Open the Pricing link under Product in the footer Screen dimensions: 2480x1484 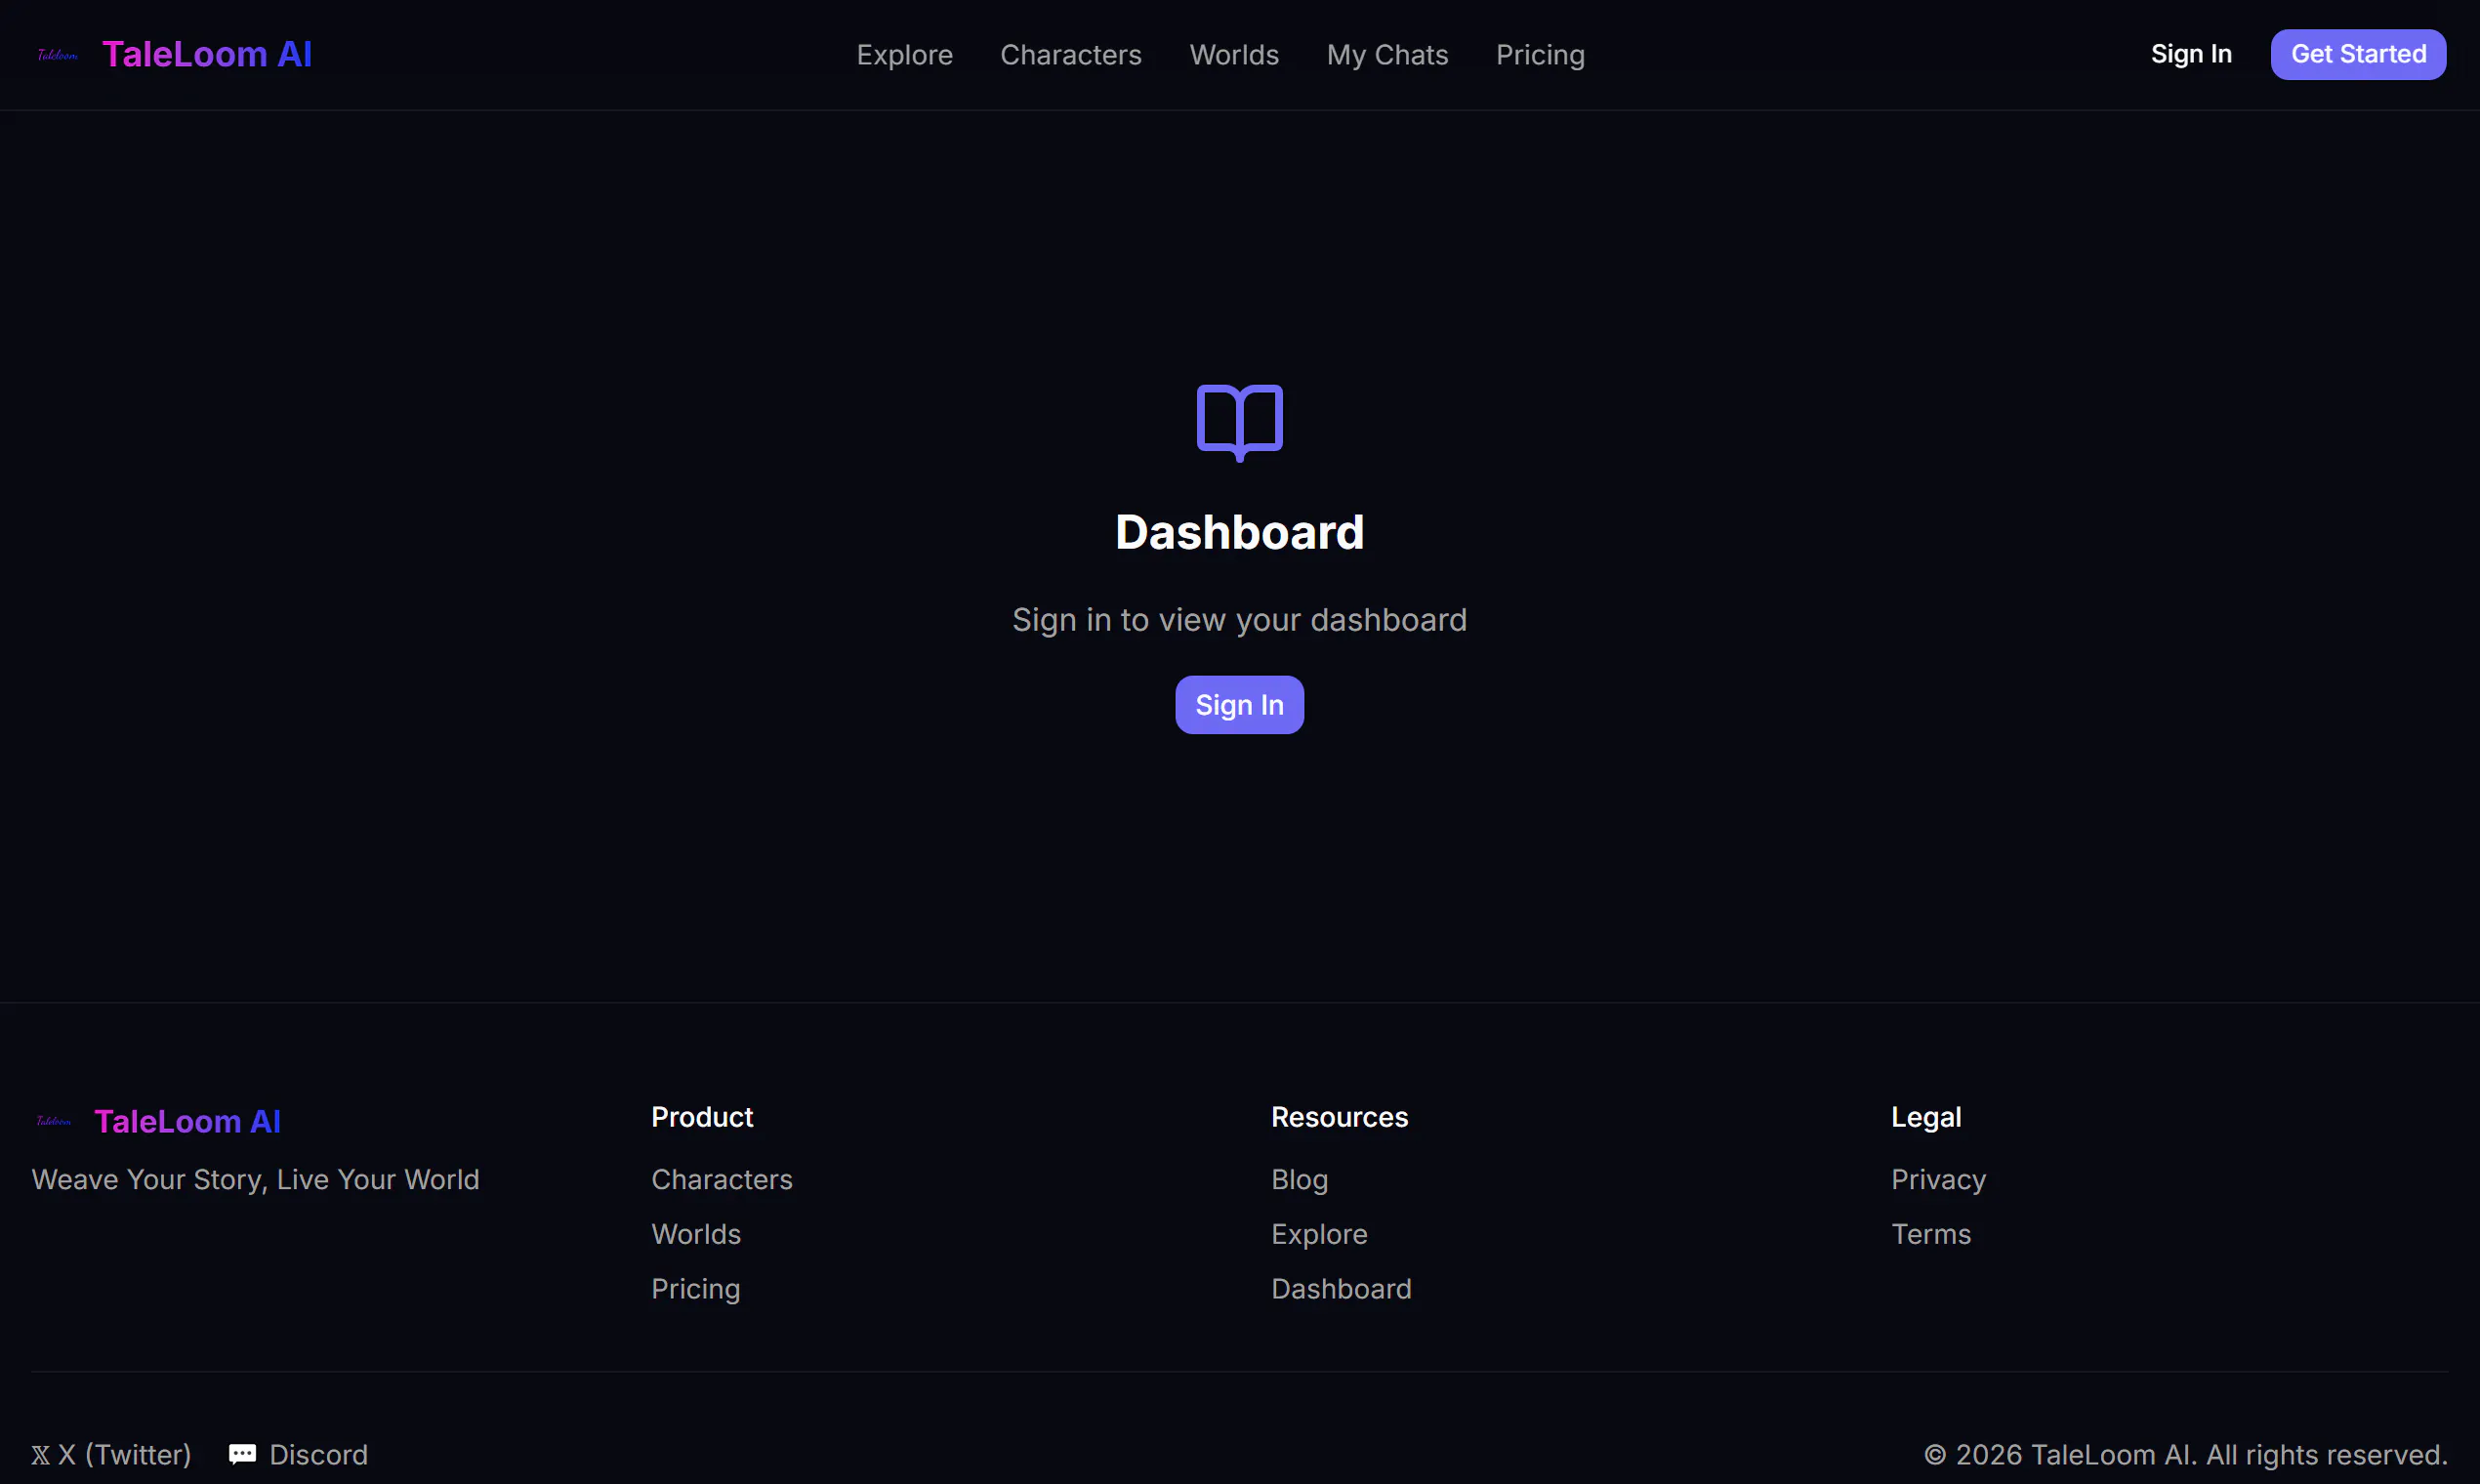695,1289
